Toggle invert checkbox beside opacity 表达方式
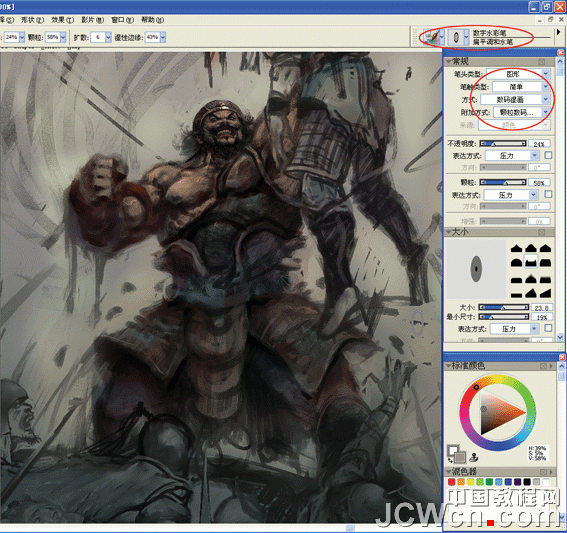The image size is (567, 533). click(x=549, y=155)
